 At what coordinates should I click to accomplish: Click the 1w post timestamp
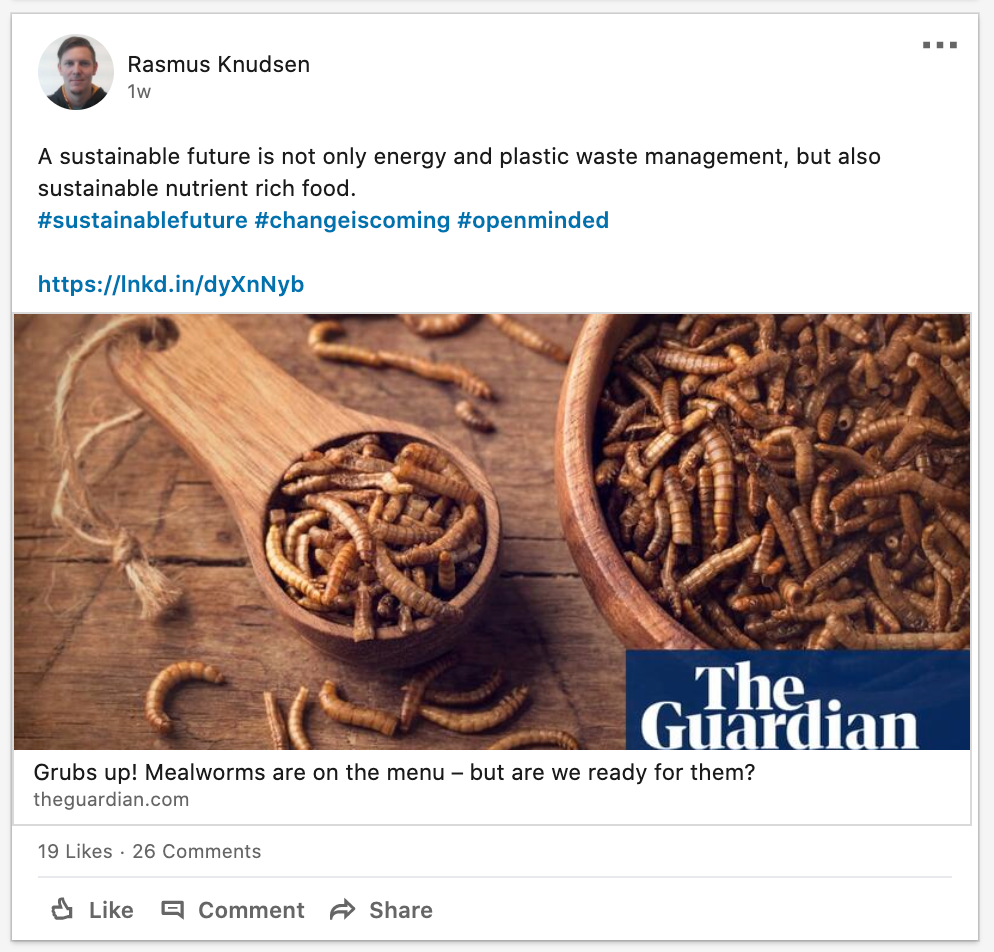coord(139,92)
